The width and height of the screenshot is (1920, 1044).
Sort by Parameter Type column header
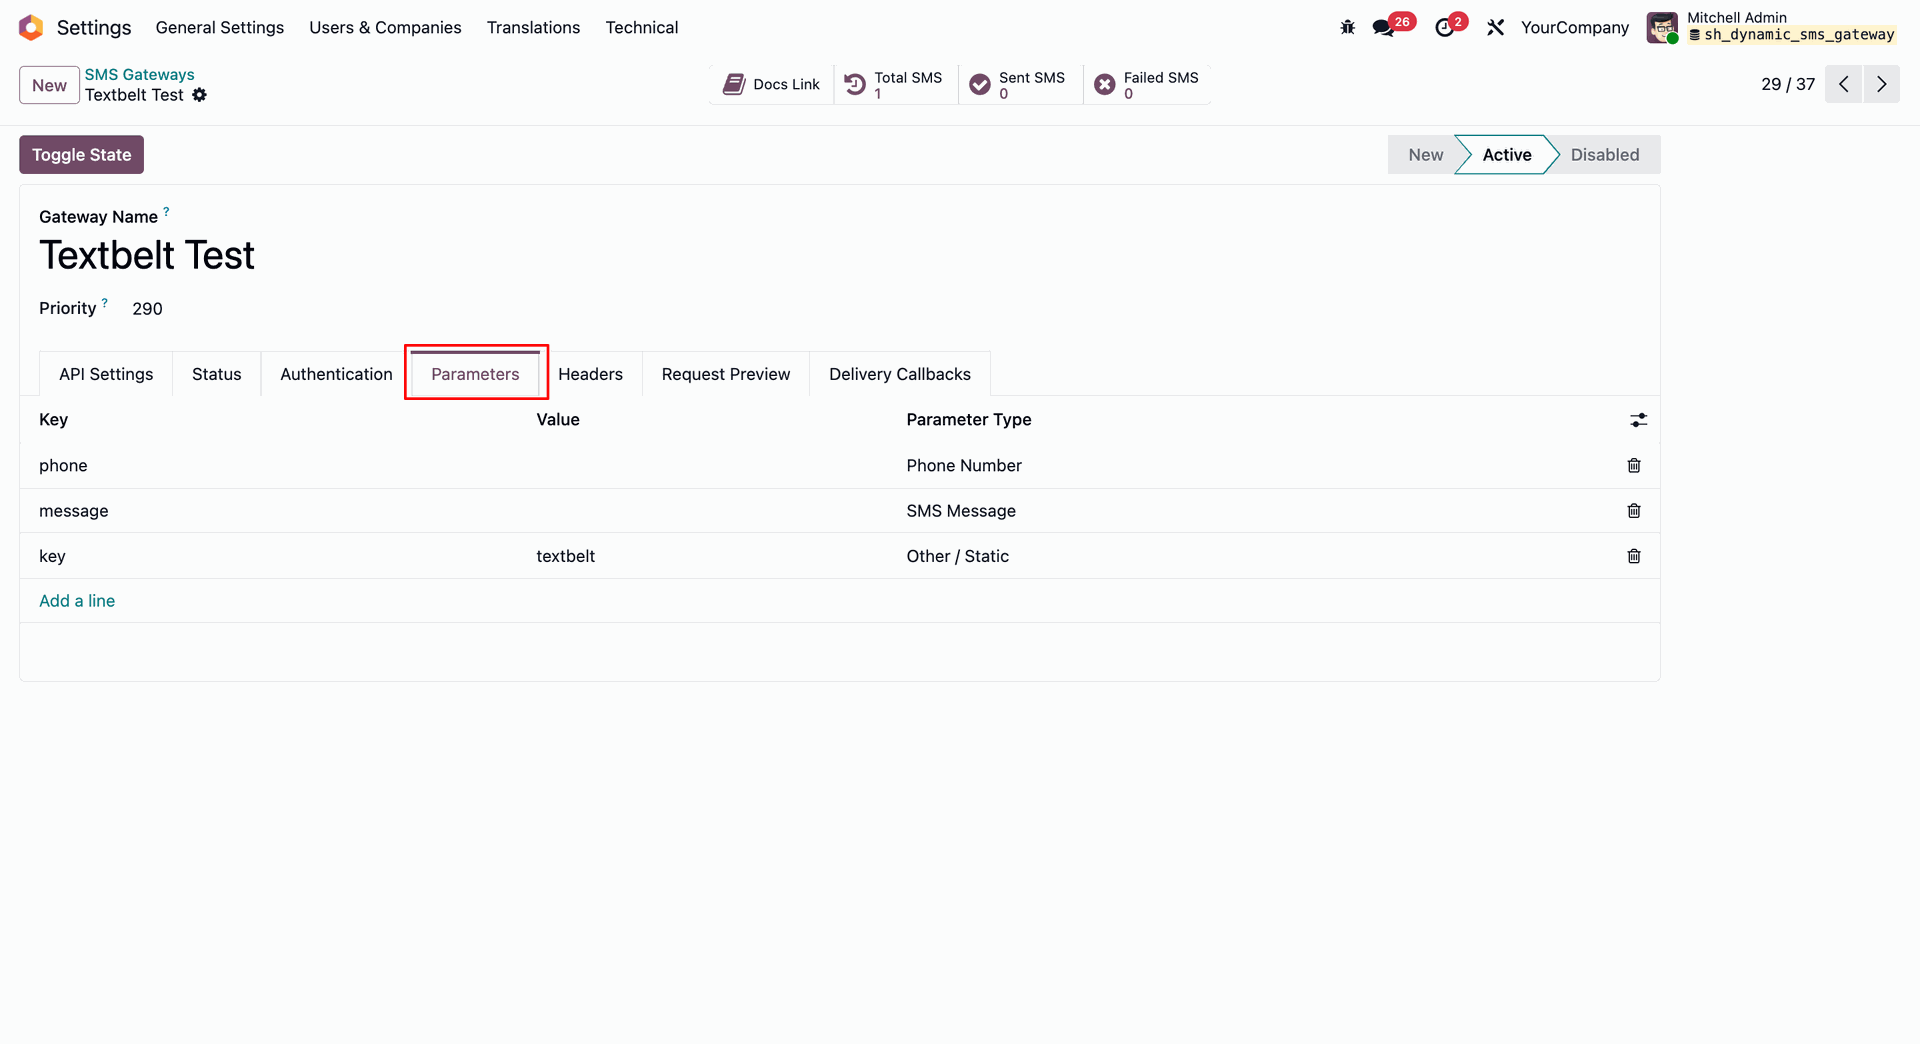[968, 420]
